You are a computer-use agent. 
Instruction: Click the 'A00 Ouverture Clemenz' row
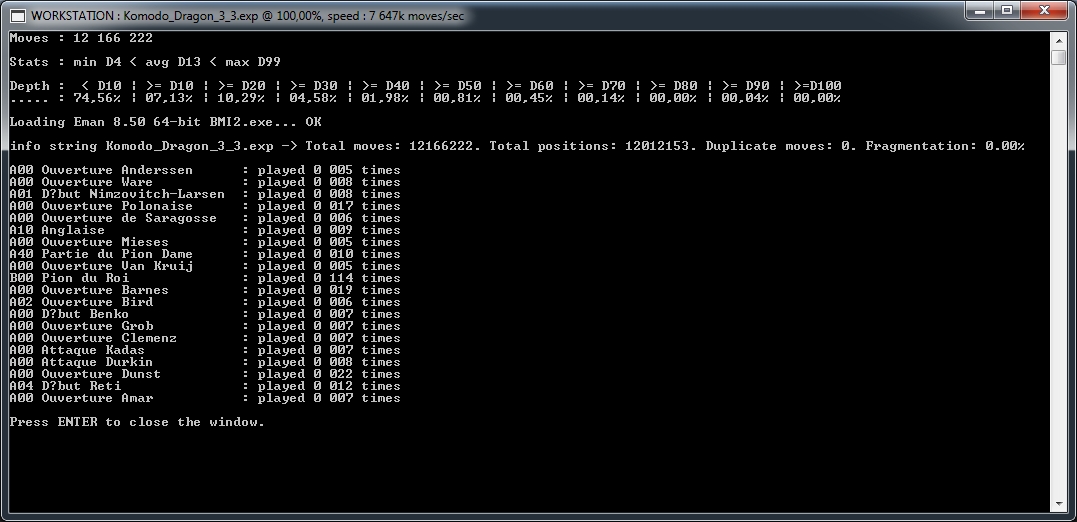point(205,338)
